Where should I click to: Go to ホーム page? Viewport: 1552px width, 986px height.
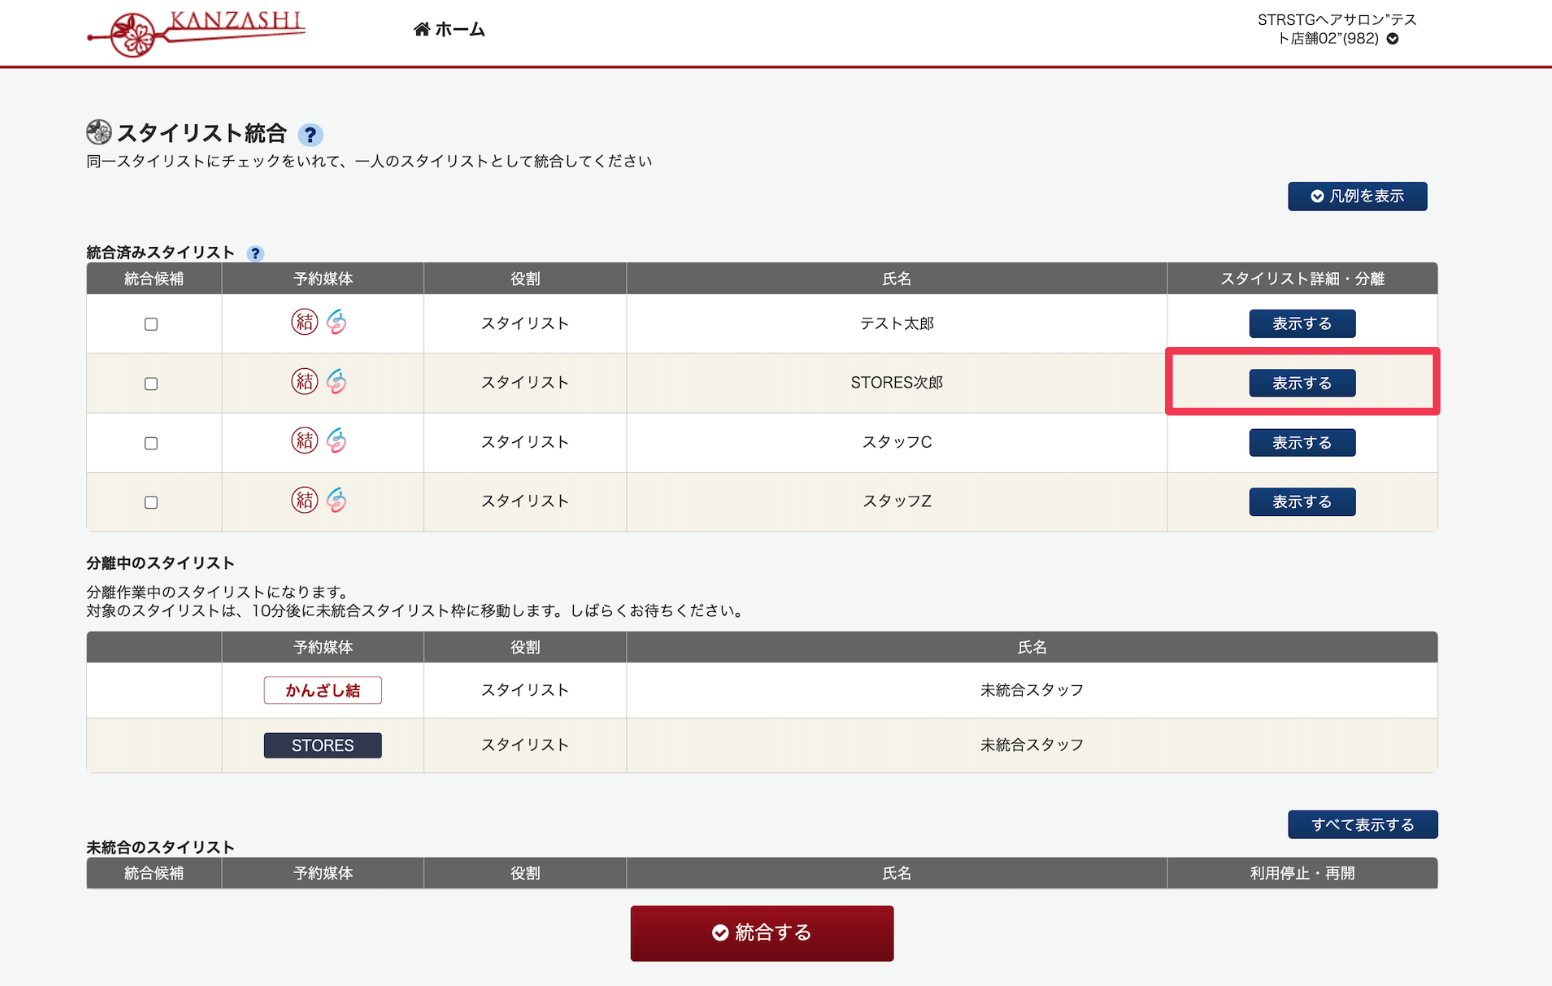click(449, 30)
